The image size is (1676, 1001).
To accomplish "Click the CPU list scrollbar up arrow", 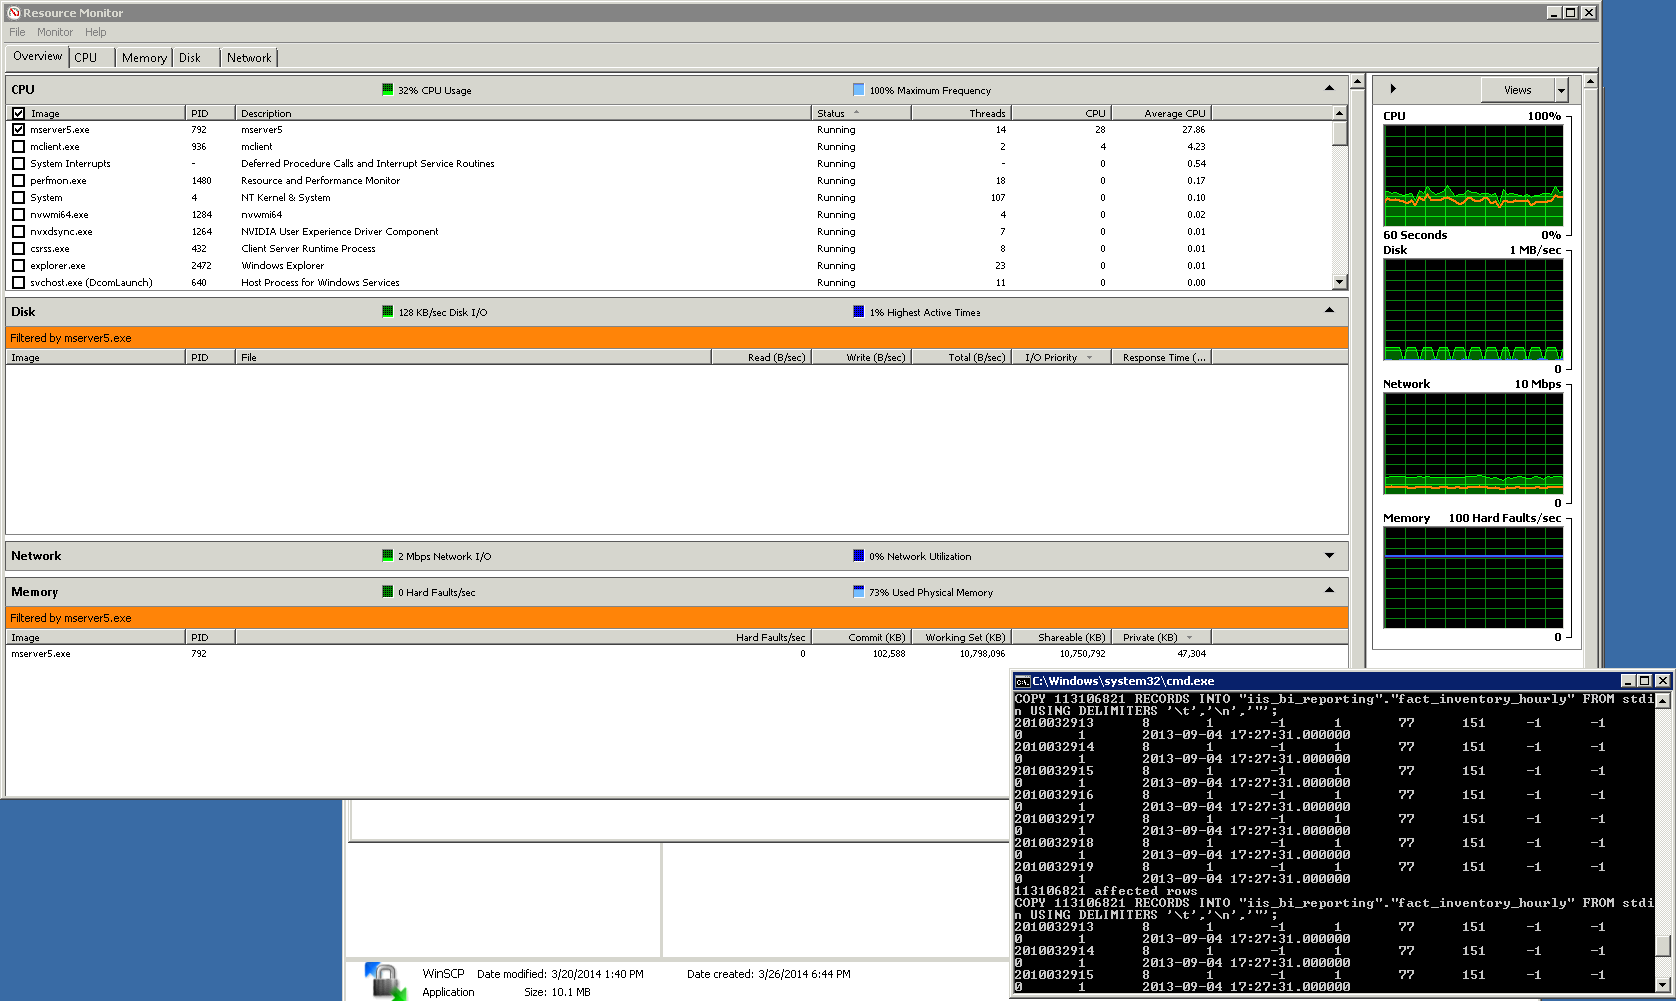I will tap(1340, 113).
